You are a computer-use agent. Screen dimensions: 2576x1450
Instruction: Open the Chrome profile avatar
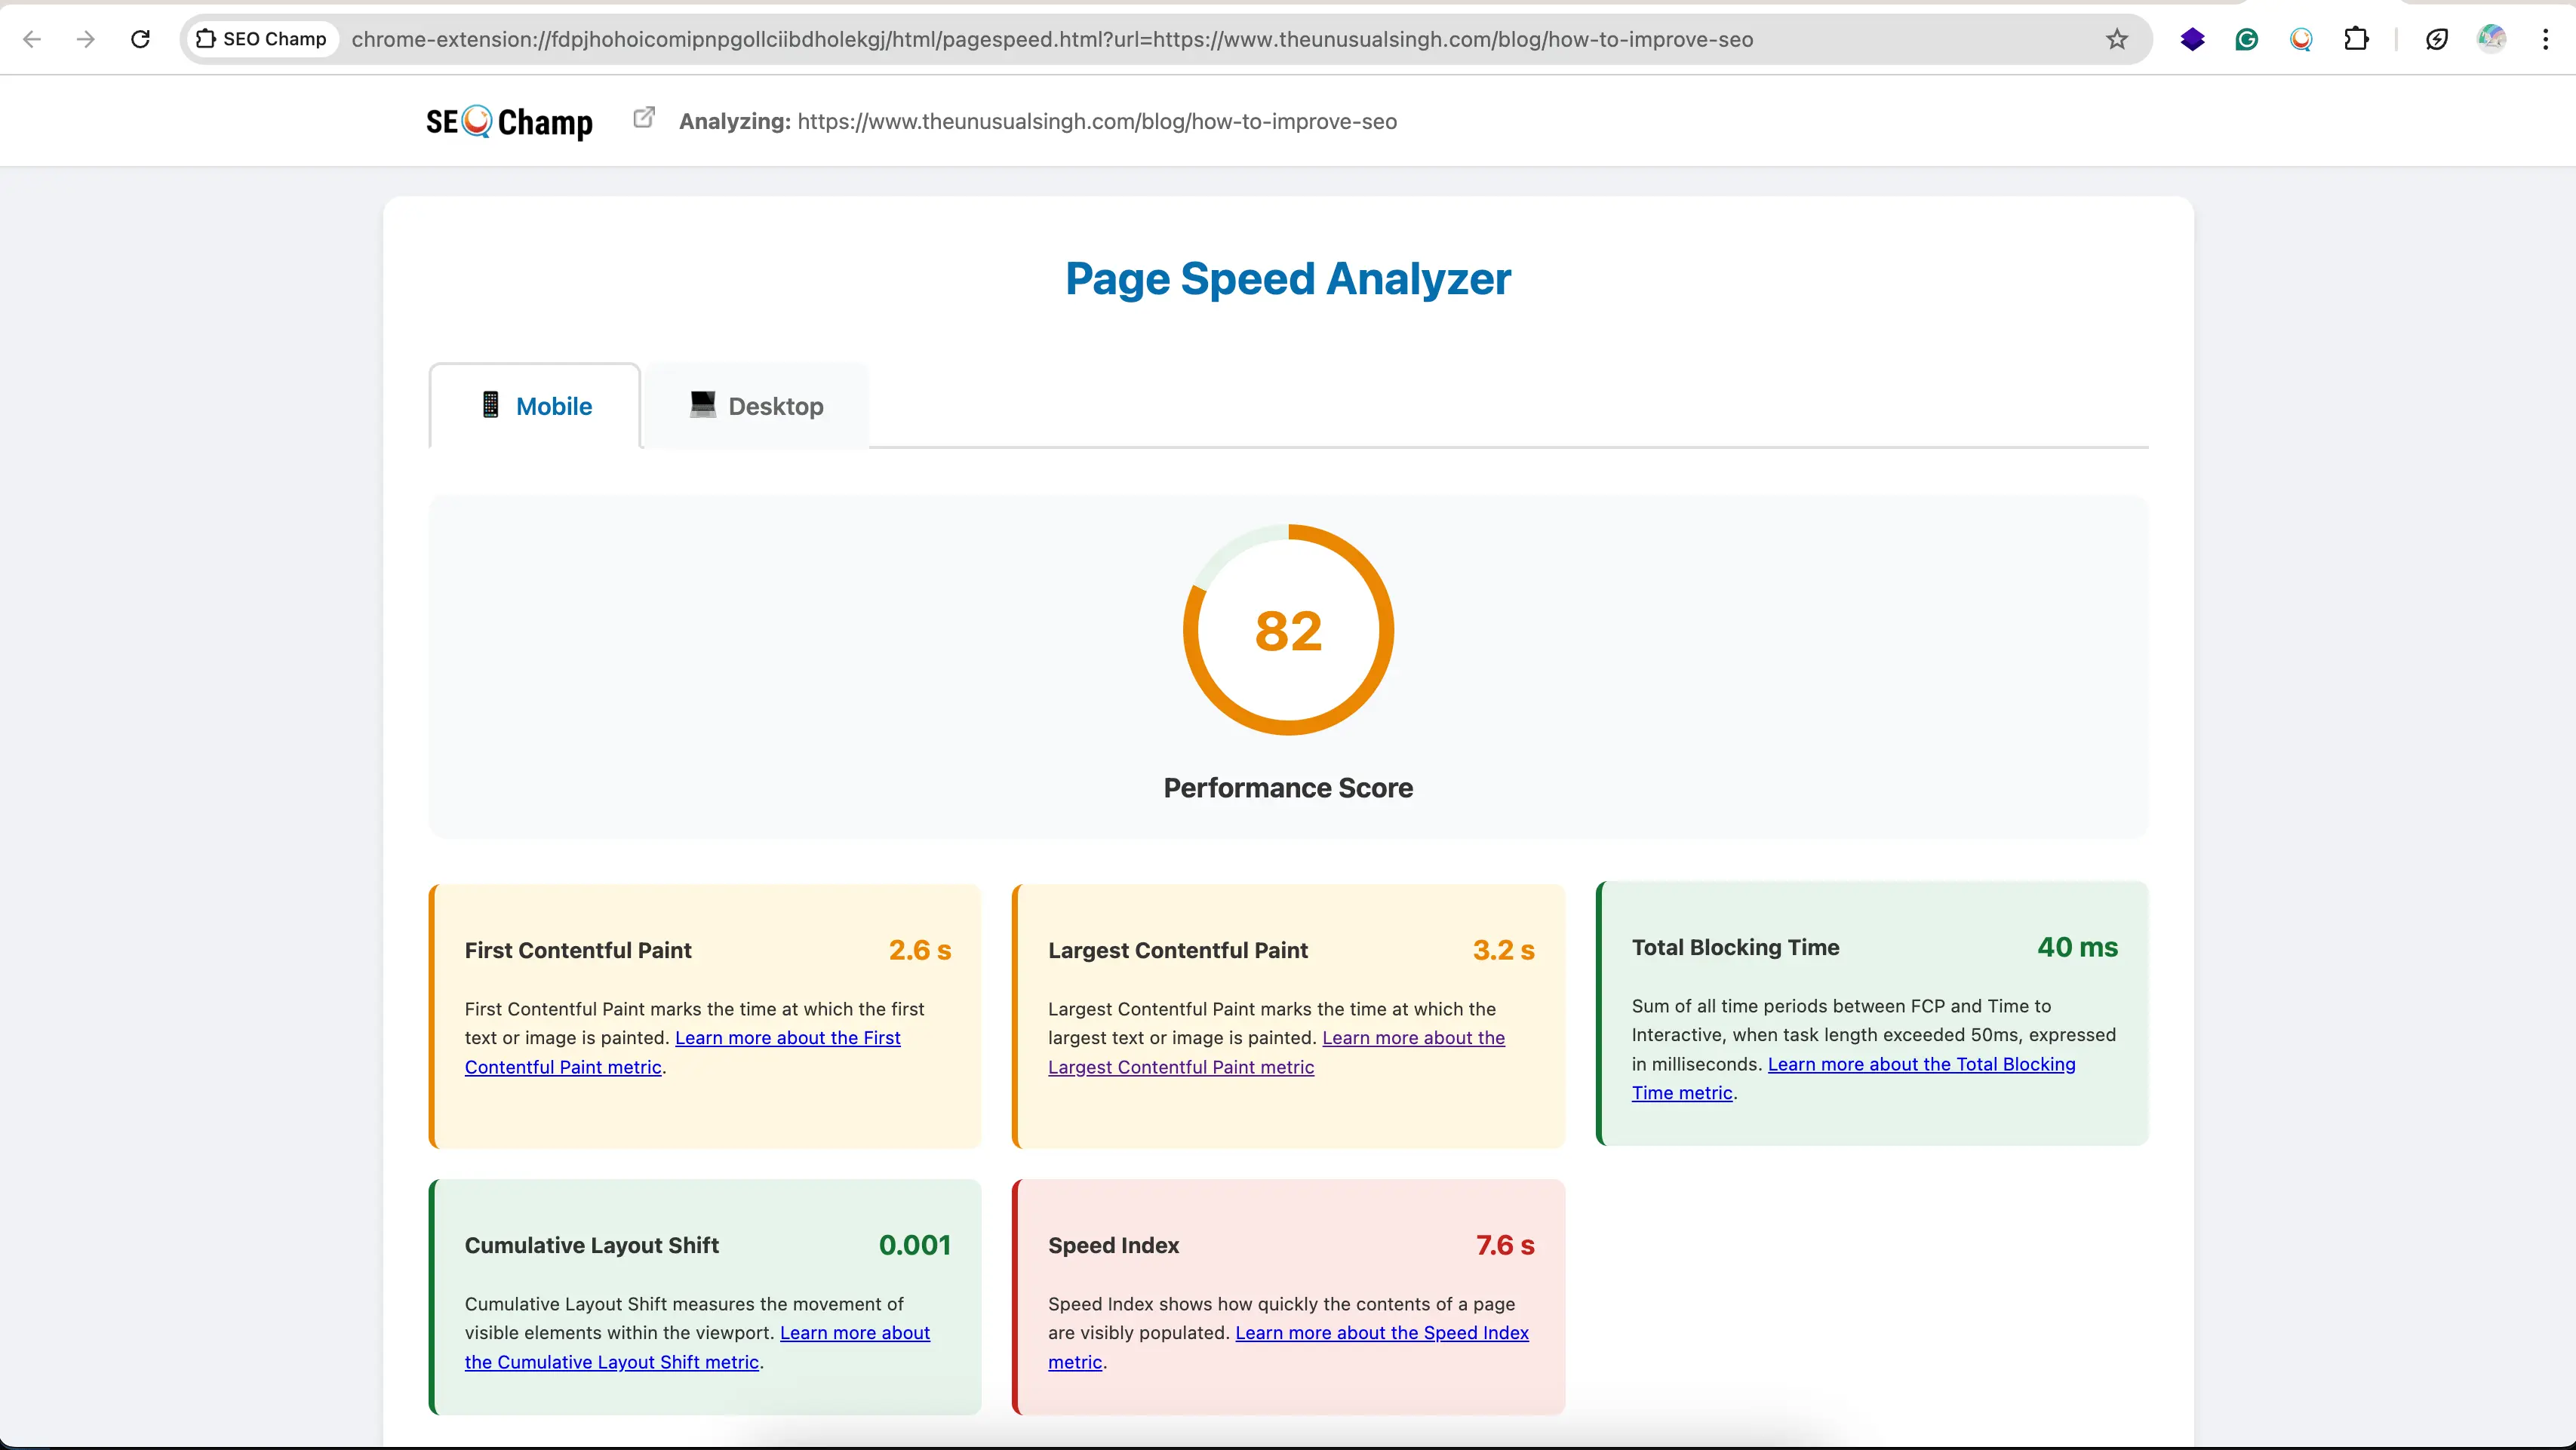click(x=2491, y=39)
